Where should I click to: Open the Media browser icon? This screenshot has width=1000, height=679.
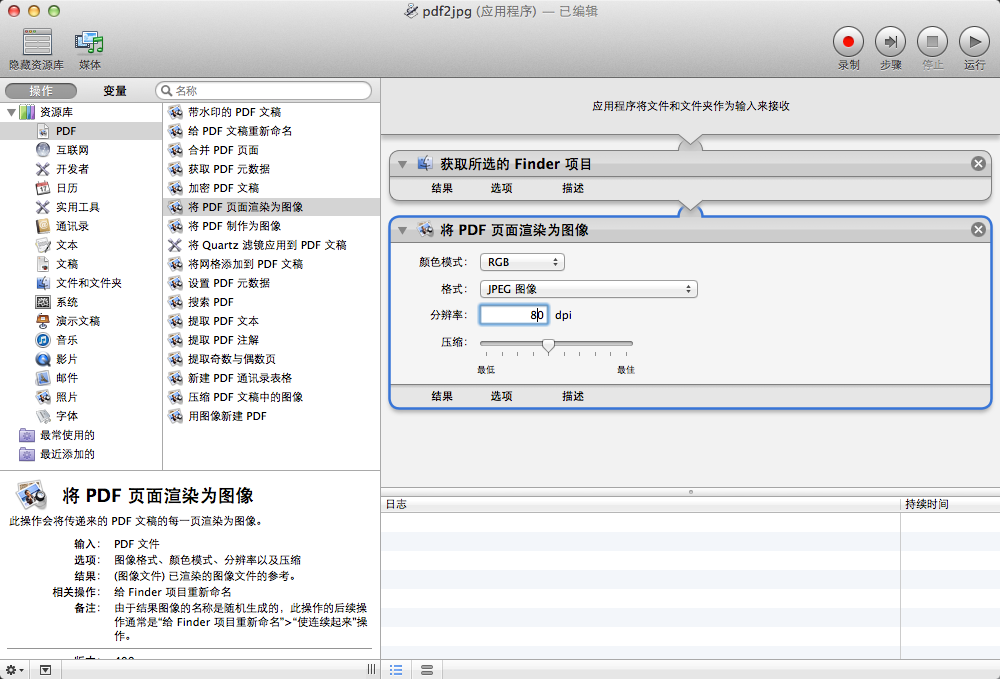[x=90, y=42]
